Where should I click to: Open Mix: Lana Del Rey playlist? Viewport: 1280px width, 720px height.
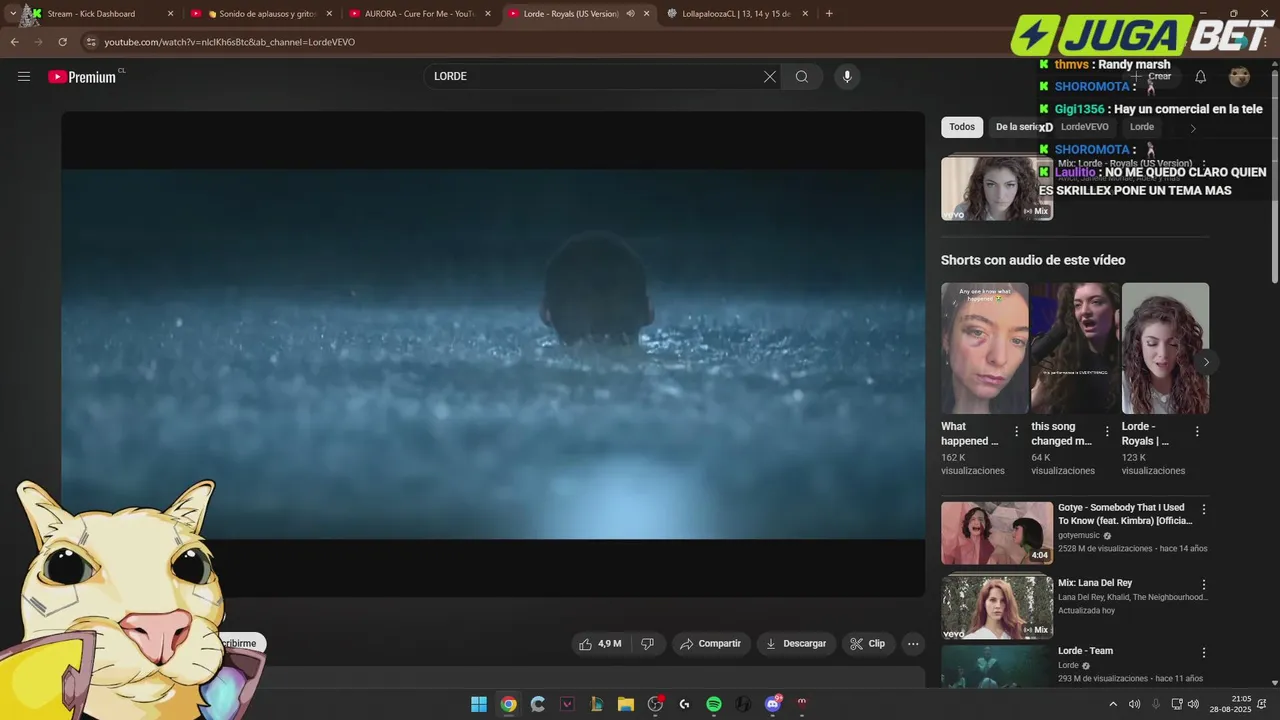[x=1095, y=583]
